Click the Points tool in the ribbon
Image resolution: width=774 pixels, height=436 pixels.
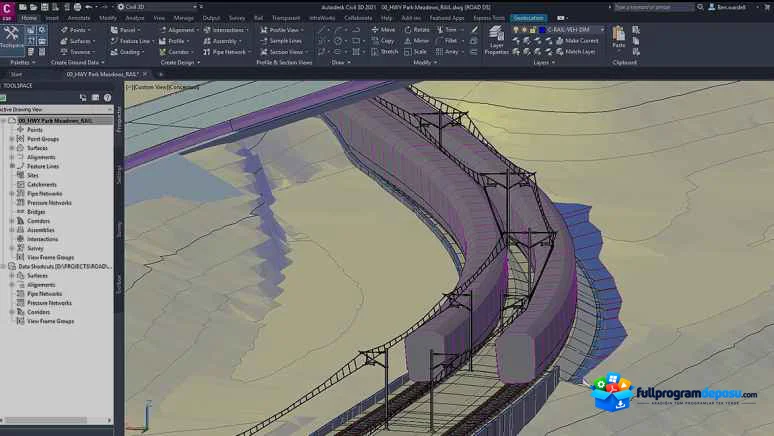(75, 30)
